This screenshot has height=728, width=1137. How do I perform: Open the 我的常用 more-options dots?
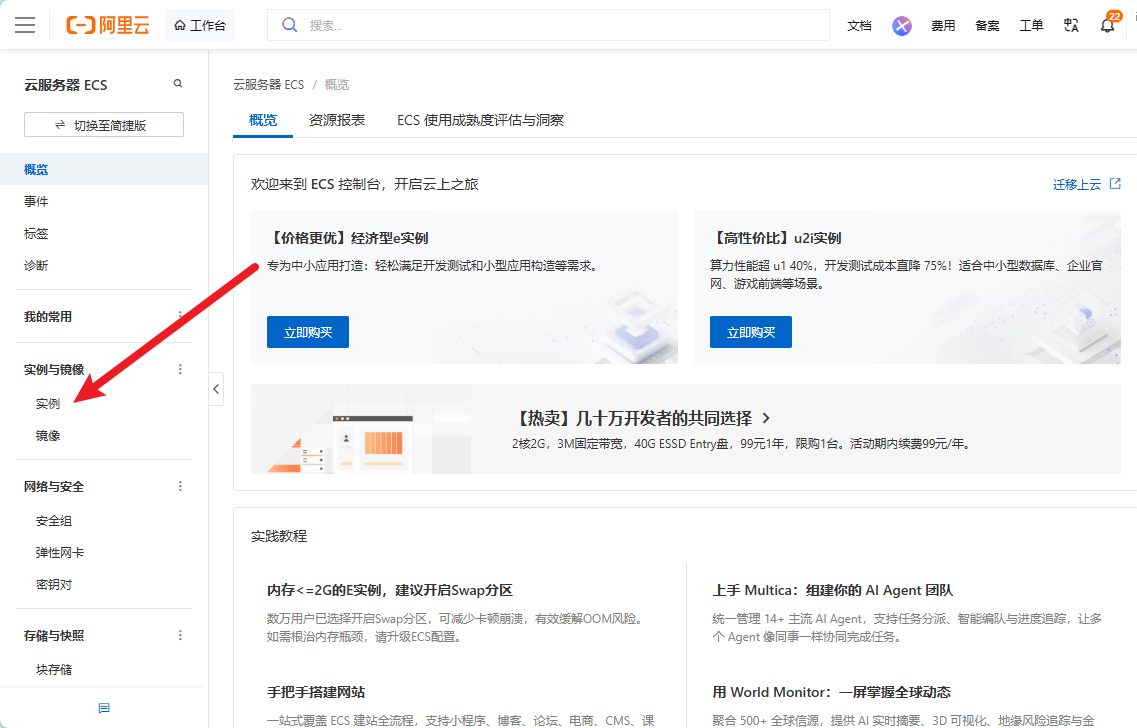tap(180, 316)
